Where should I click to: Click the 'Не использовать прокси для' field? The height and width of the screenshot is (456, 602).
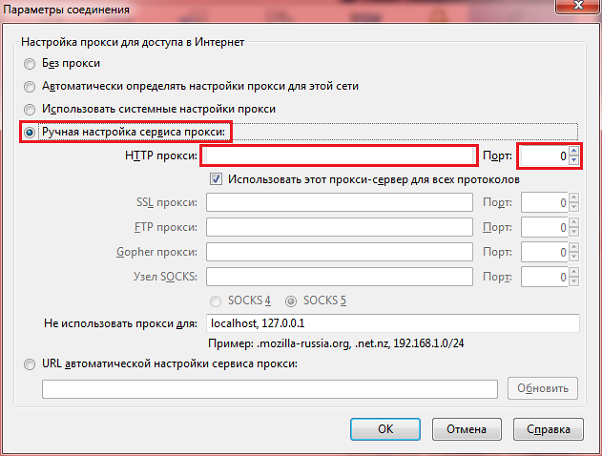click(393, 323)
